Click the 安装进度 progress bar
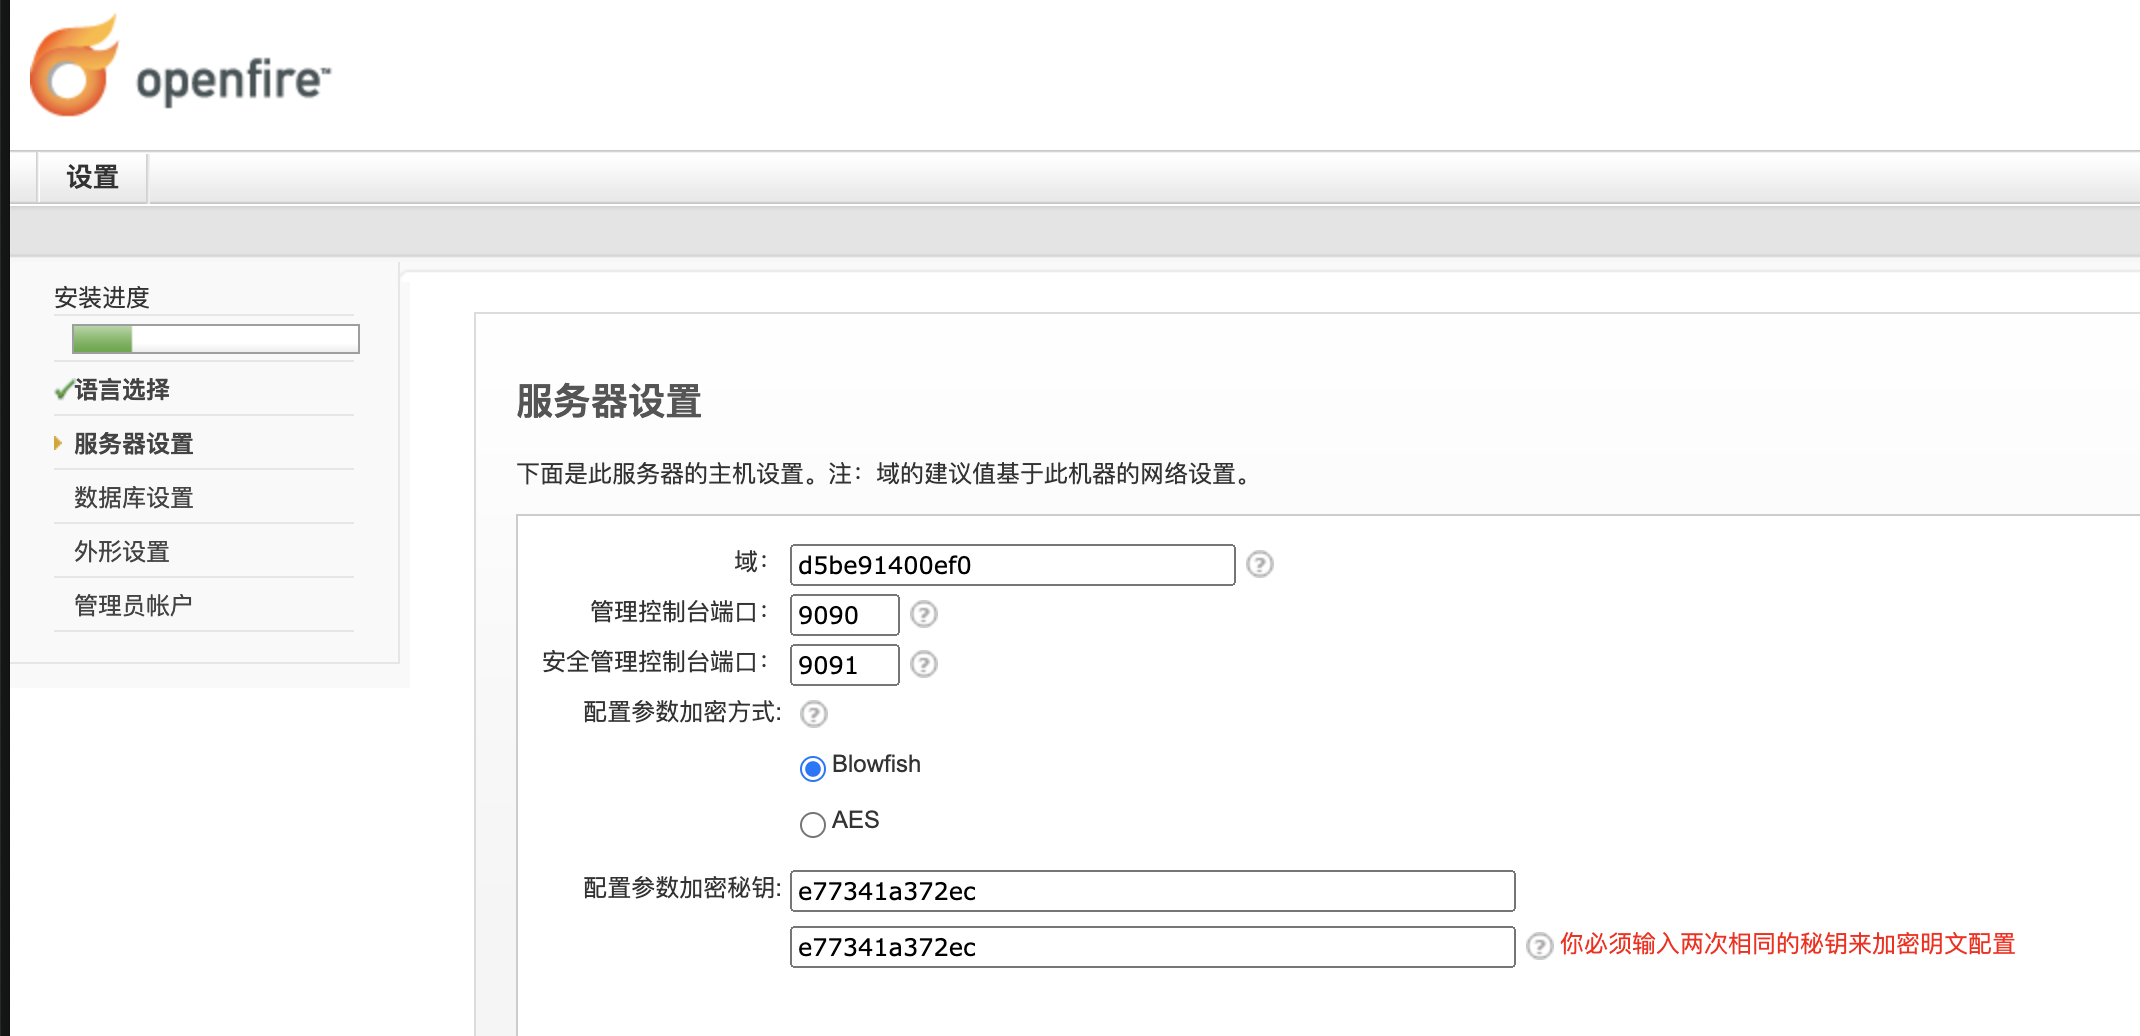Screen dimensions: 2140x1036 pos(216,339)
